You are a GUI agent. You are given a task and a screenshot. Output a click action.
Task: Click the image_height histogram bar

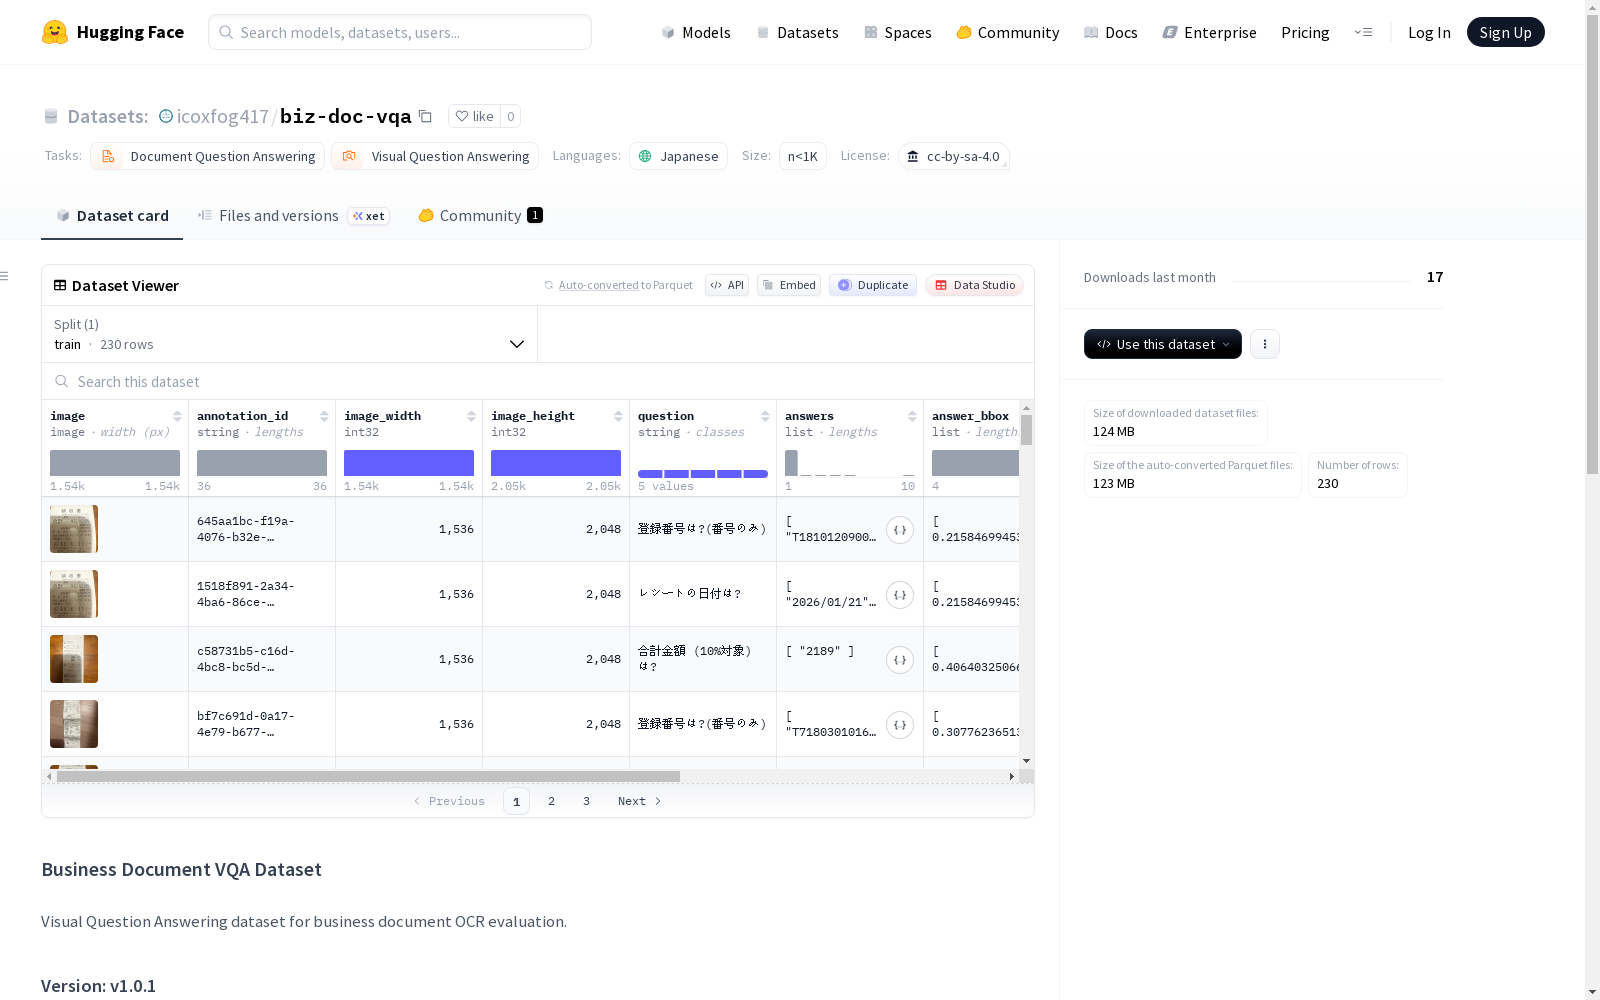click(x=556, y=463)
